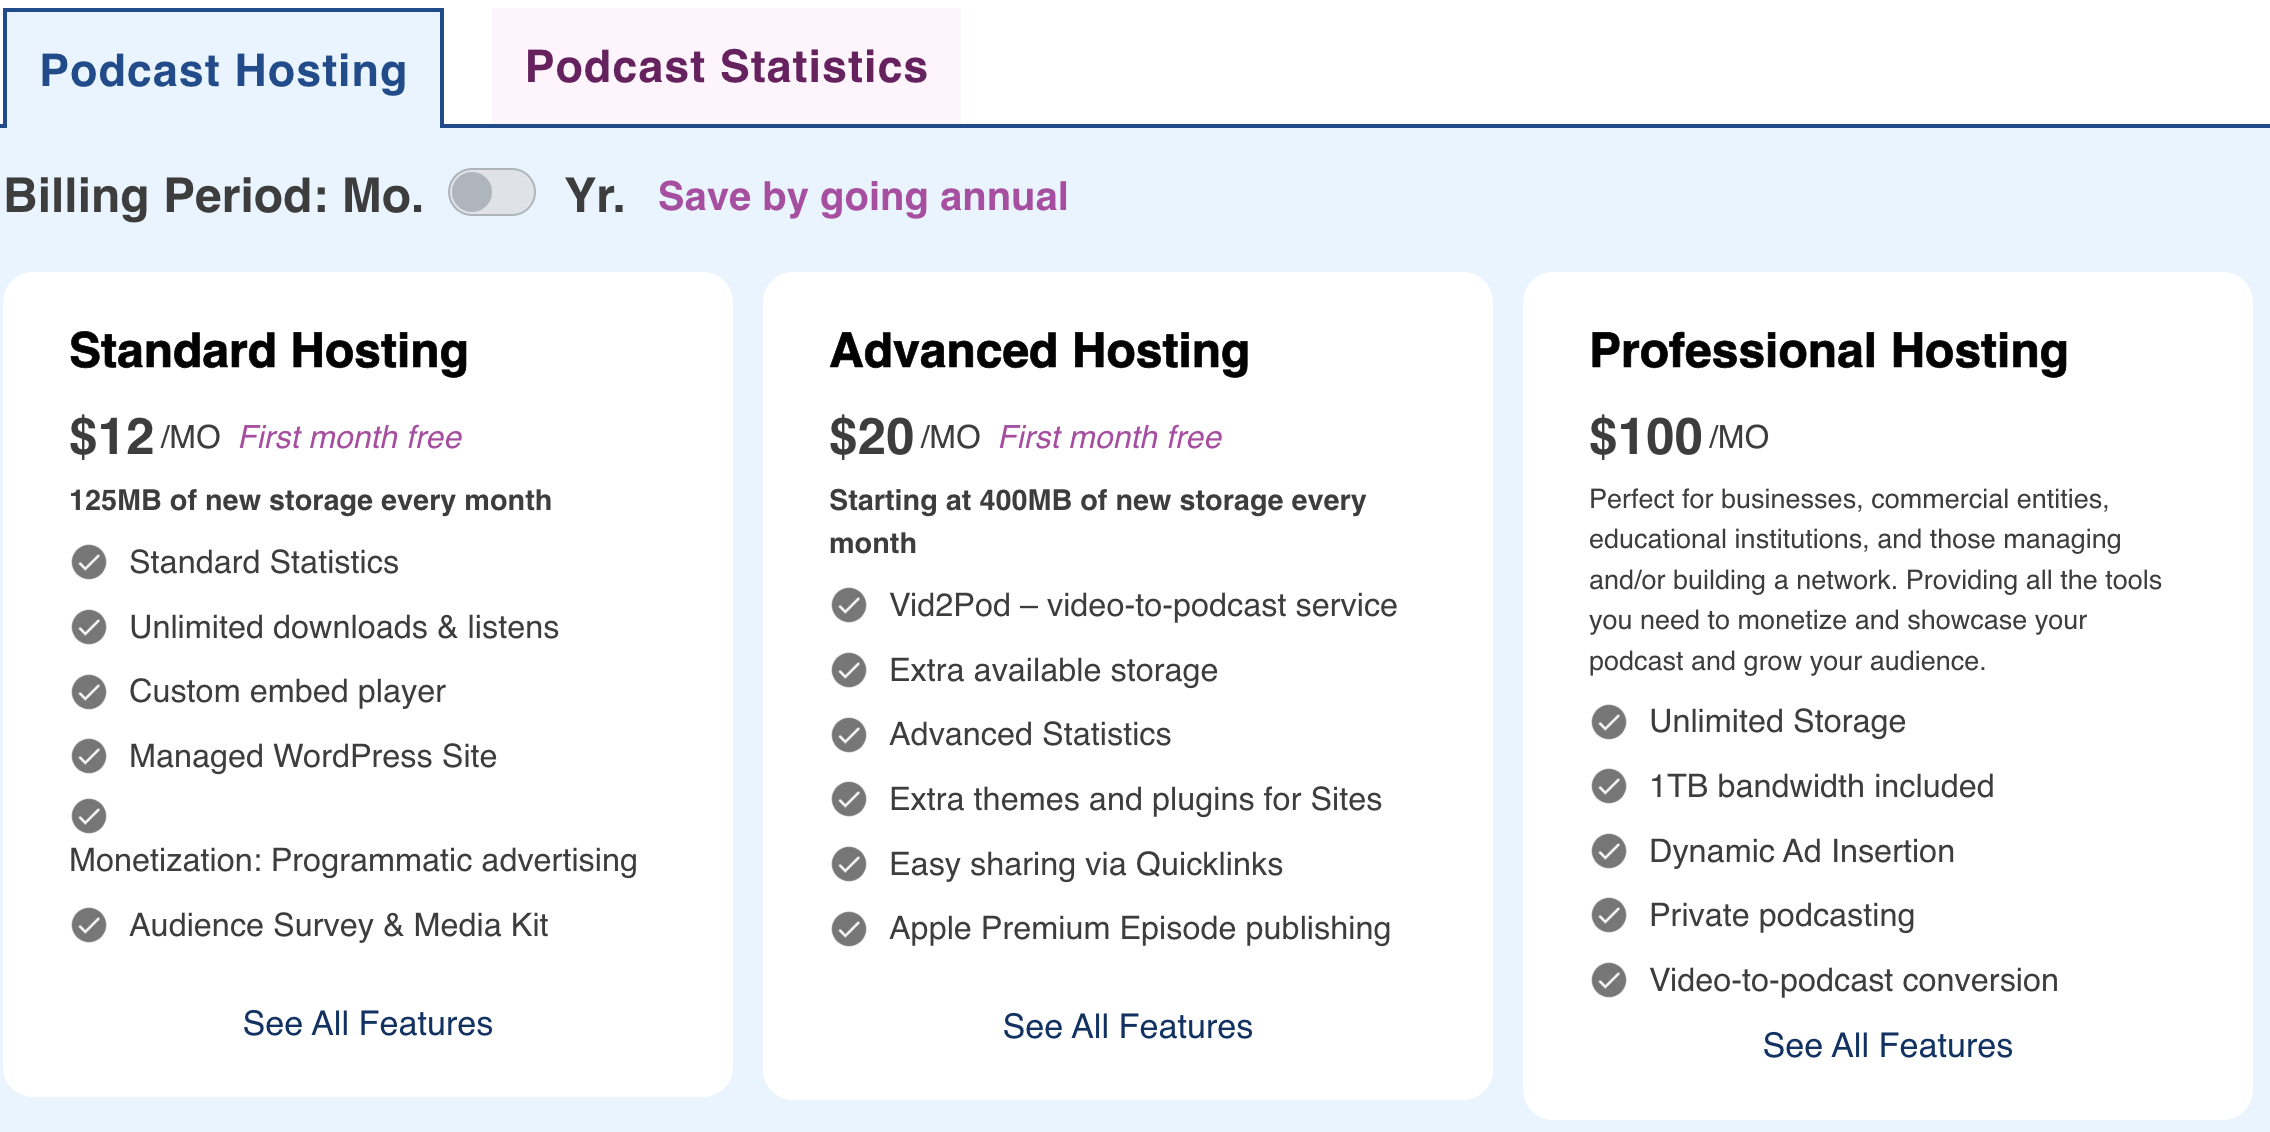Screen dimensions: 2270x1132
Task: See All Features for Advanced Hosting
Action: [x=1127, y=1026]
